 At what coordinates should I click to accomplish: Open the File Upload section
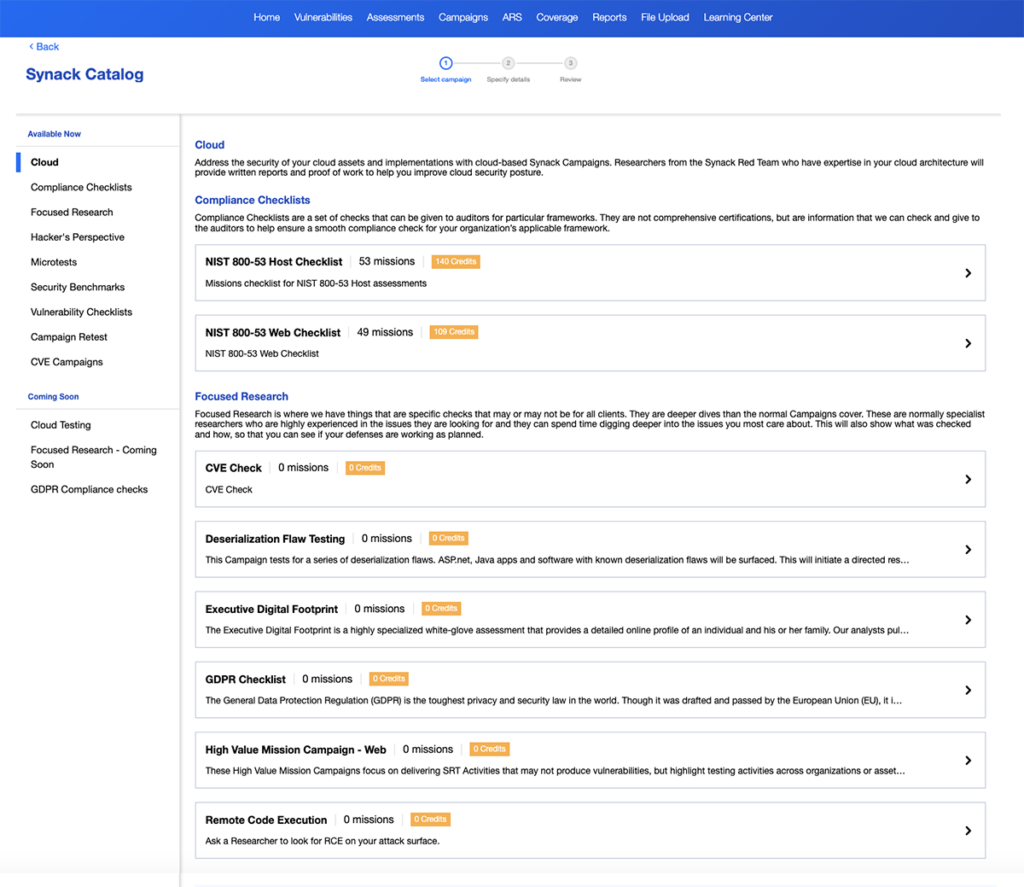click(x=664, y=17)
